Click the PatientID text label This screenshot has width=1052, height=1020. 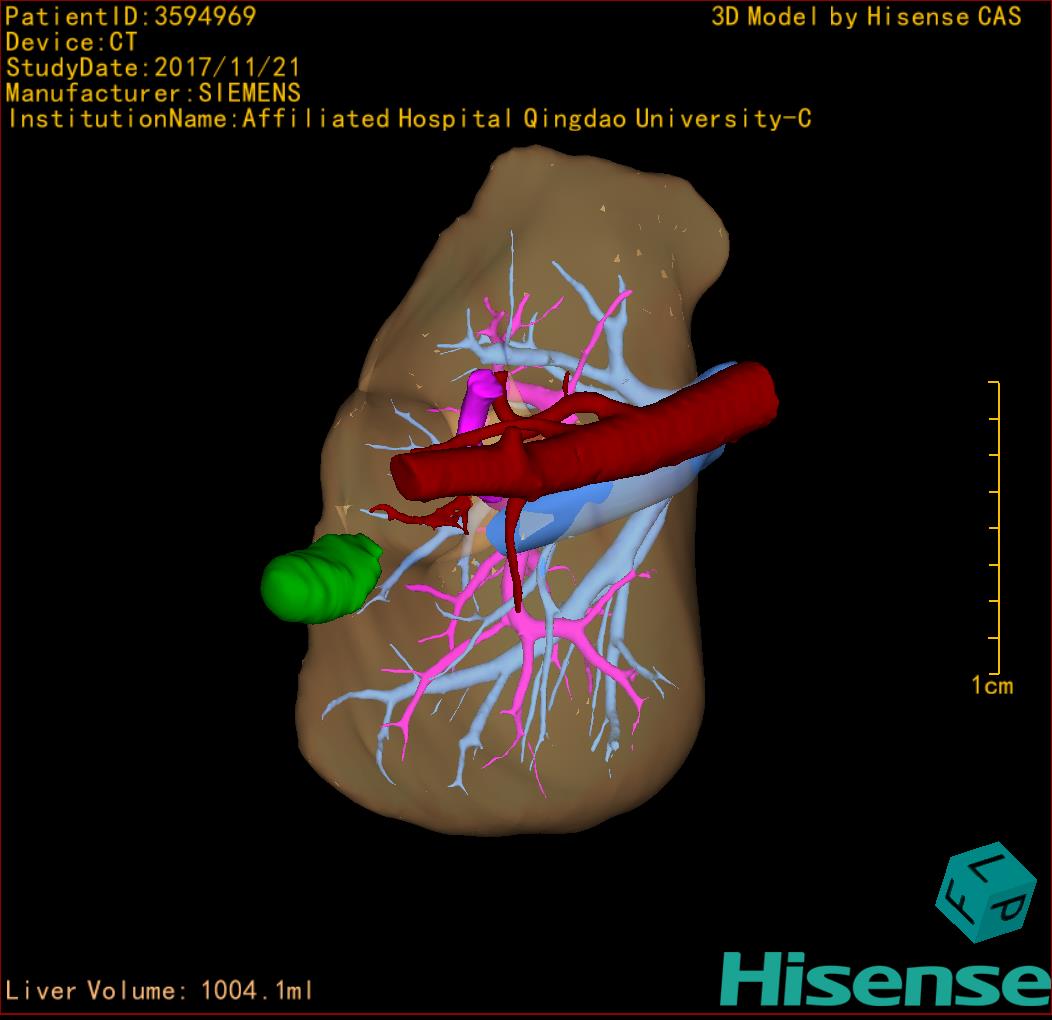coord(131,16)
